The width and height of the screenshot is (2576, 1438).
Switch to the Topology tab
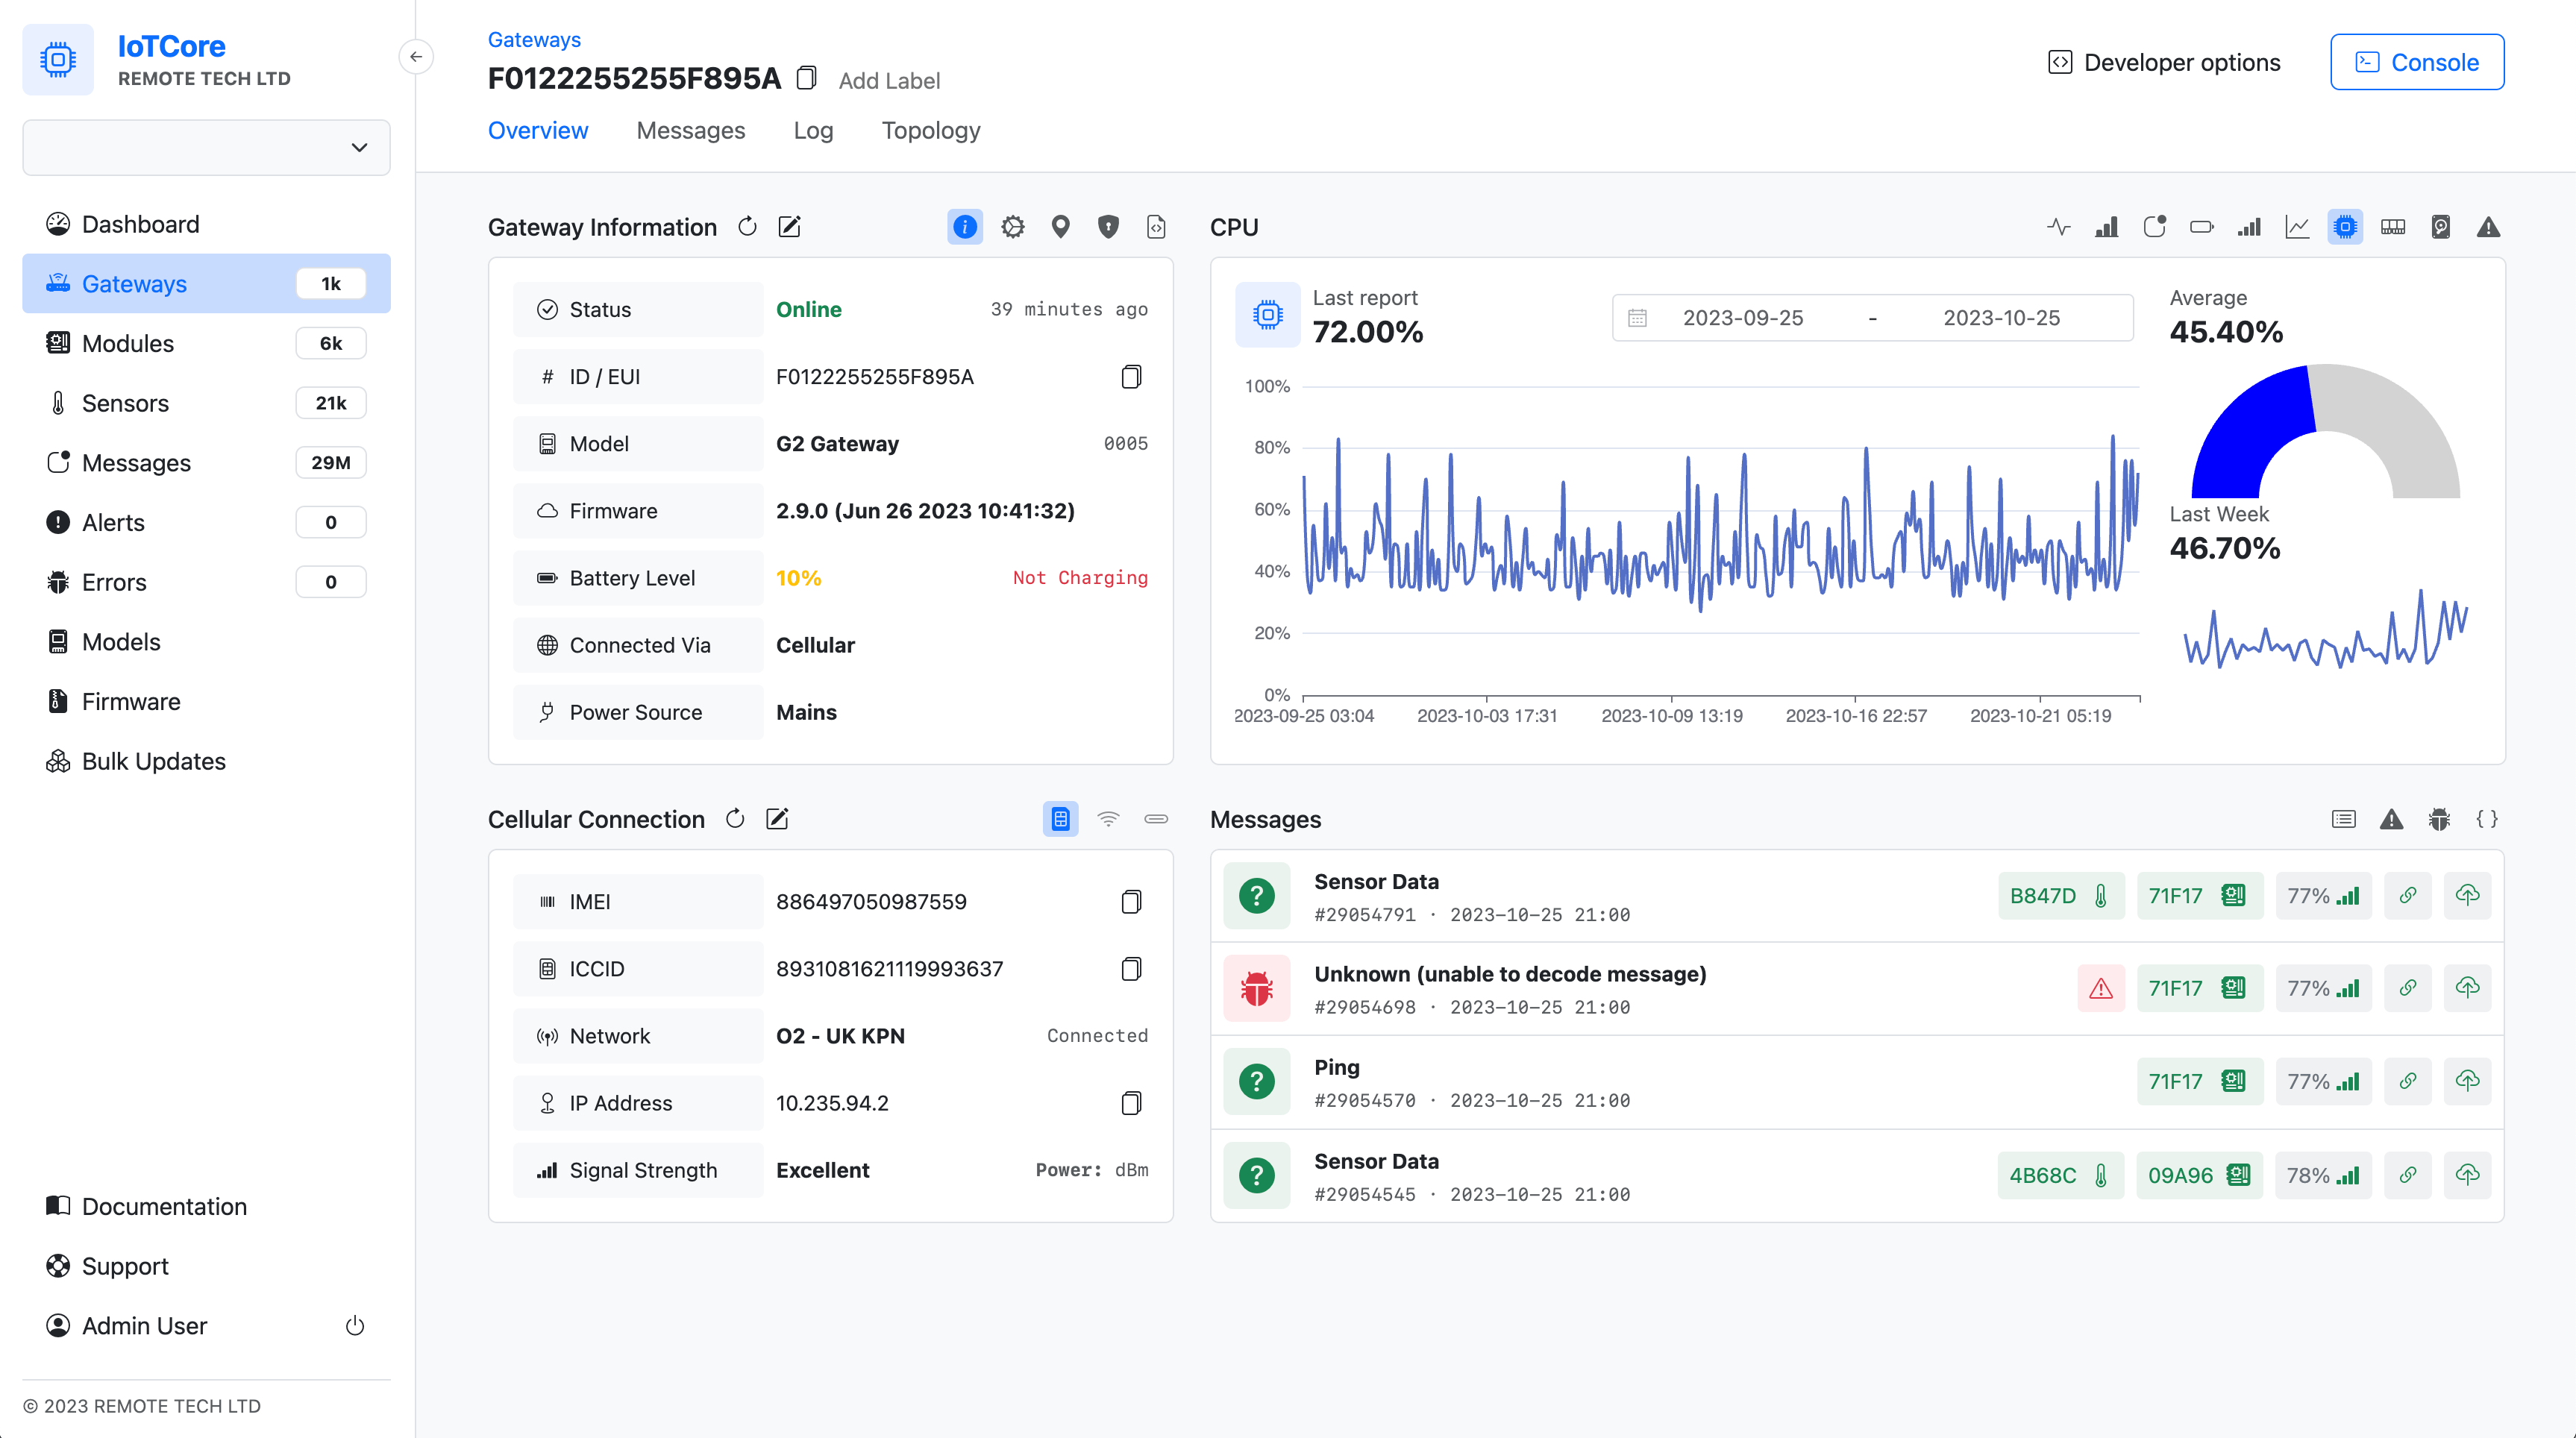931,130
